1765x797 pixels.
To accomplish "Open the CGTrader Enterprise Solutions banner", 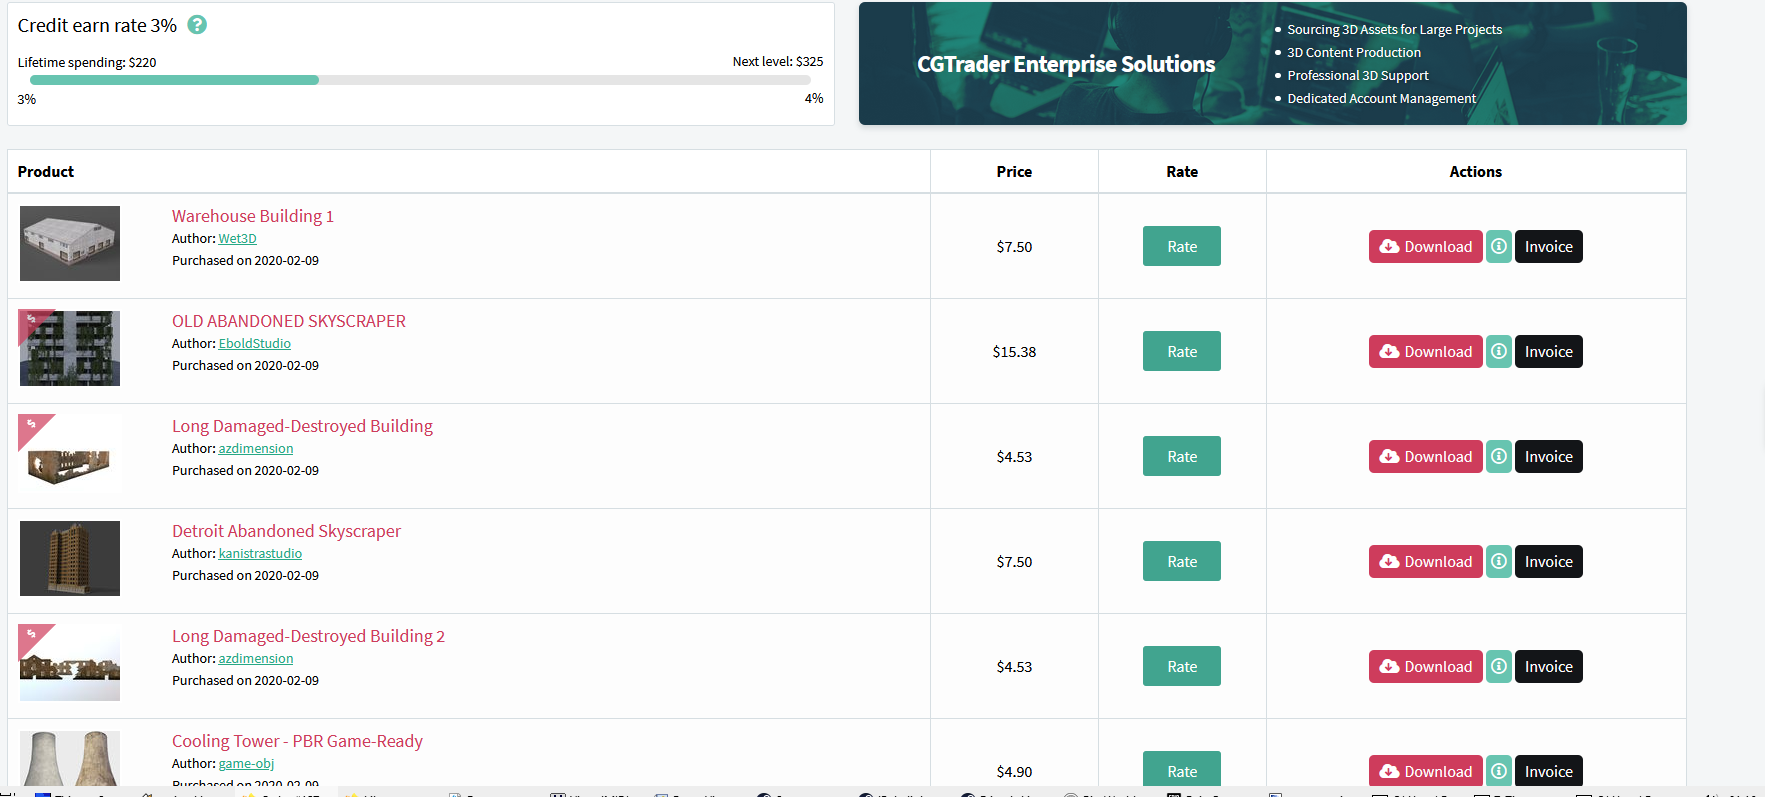I will (1272, 64).
